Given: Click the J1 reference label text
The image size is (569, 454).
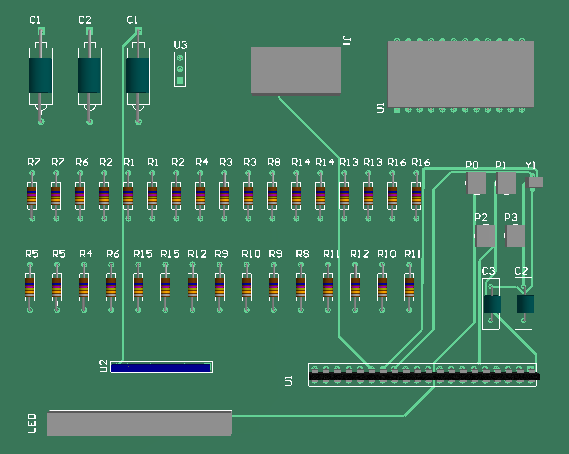Looking at the screenshot, I should pos(347,41).
